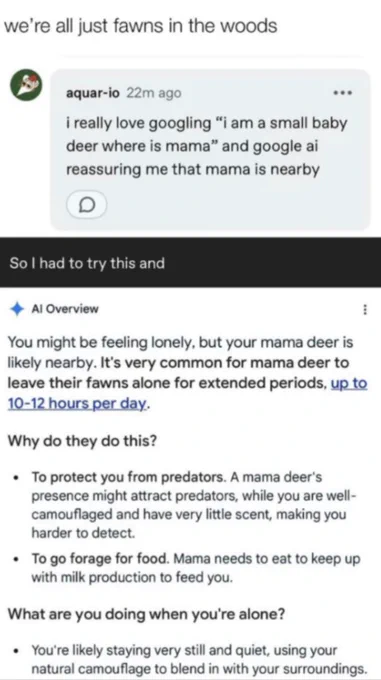
Task: Click the 'To go forage for food' bullet
Action: pyautogui.click(x=195, y=568)
